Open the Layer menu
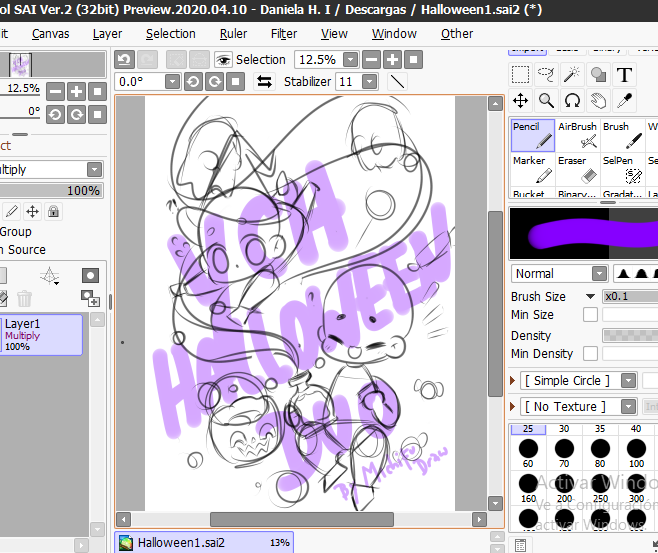 pyautogui.click(x=107, y=34)
